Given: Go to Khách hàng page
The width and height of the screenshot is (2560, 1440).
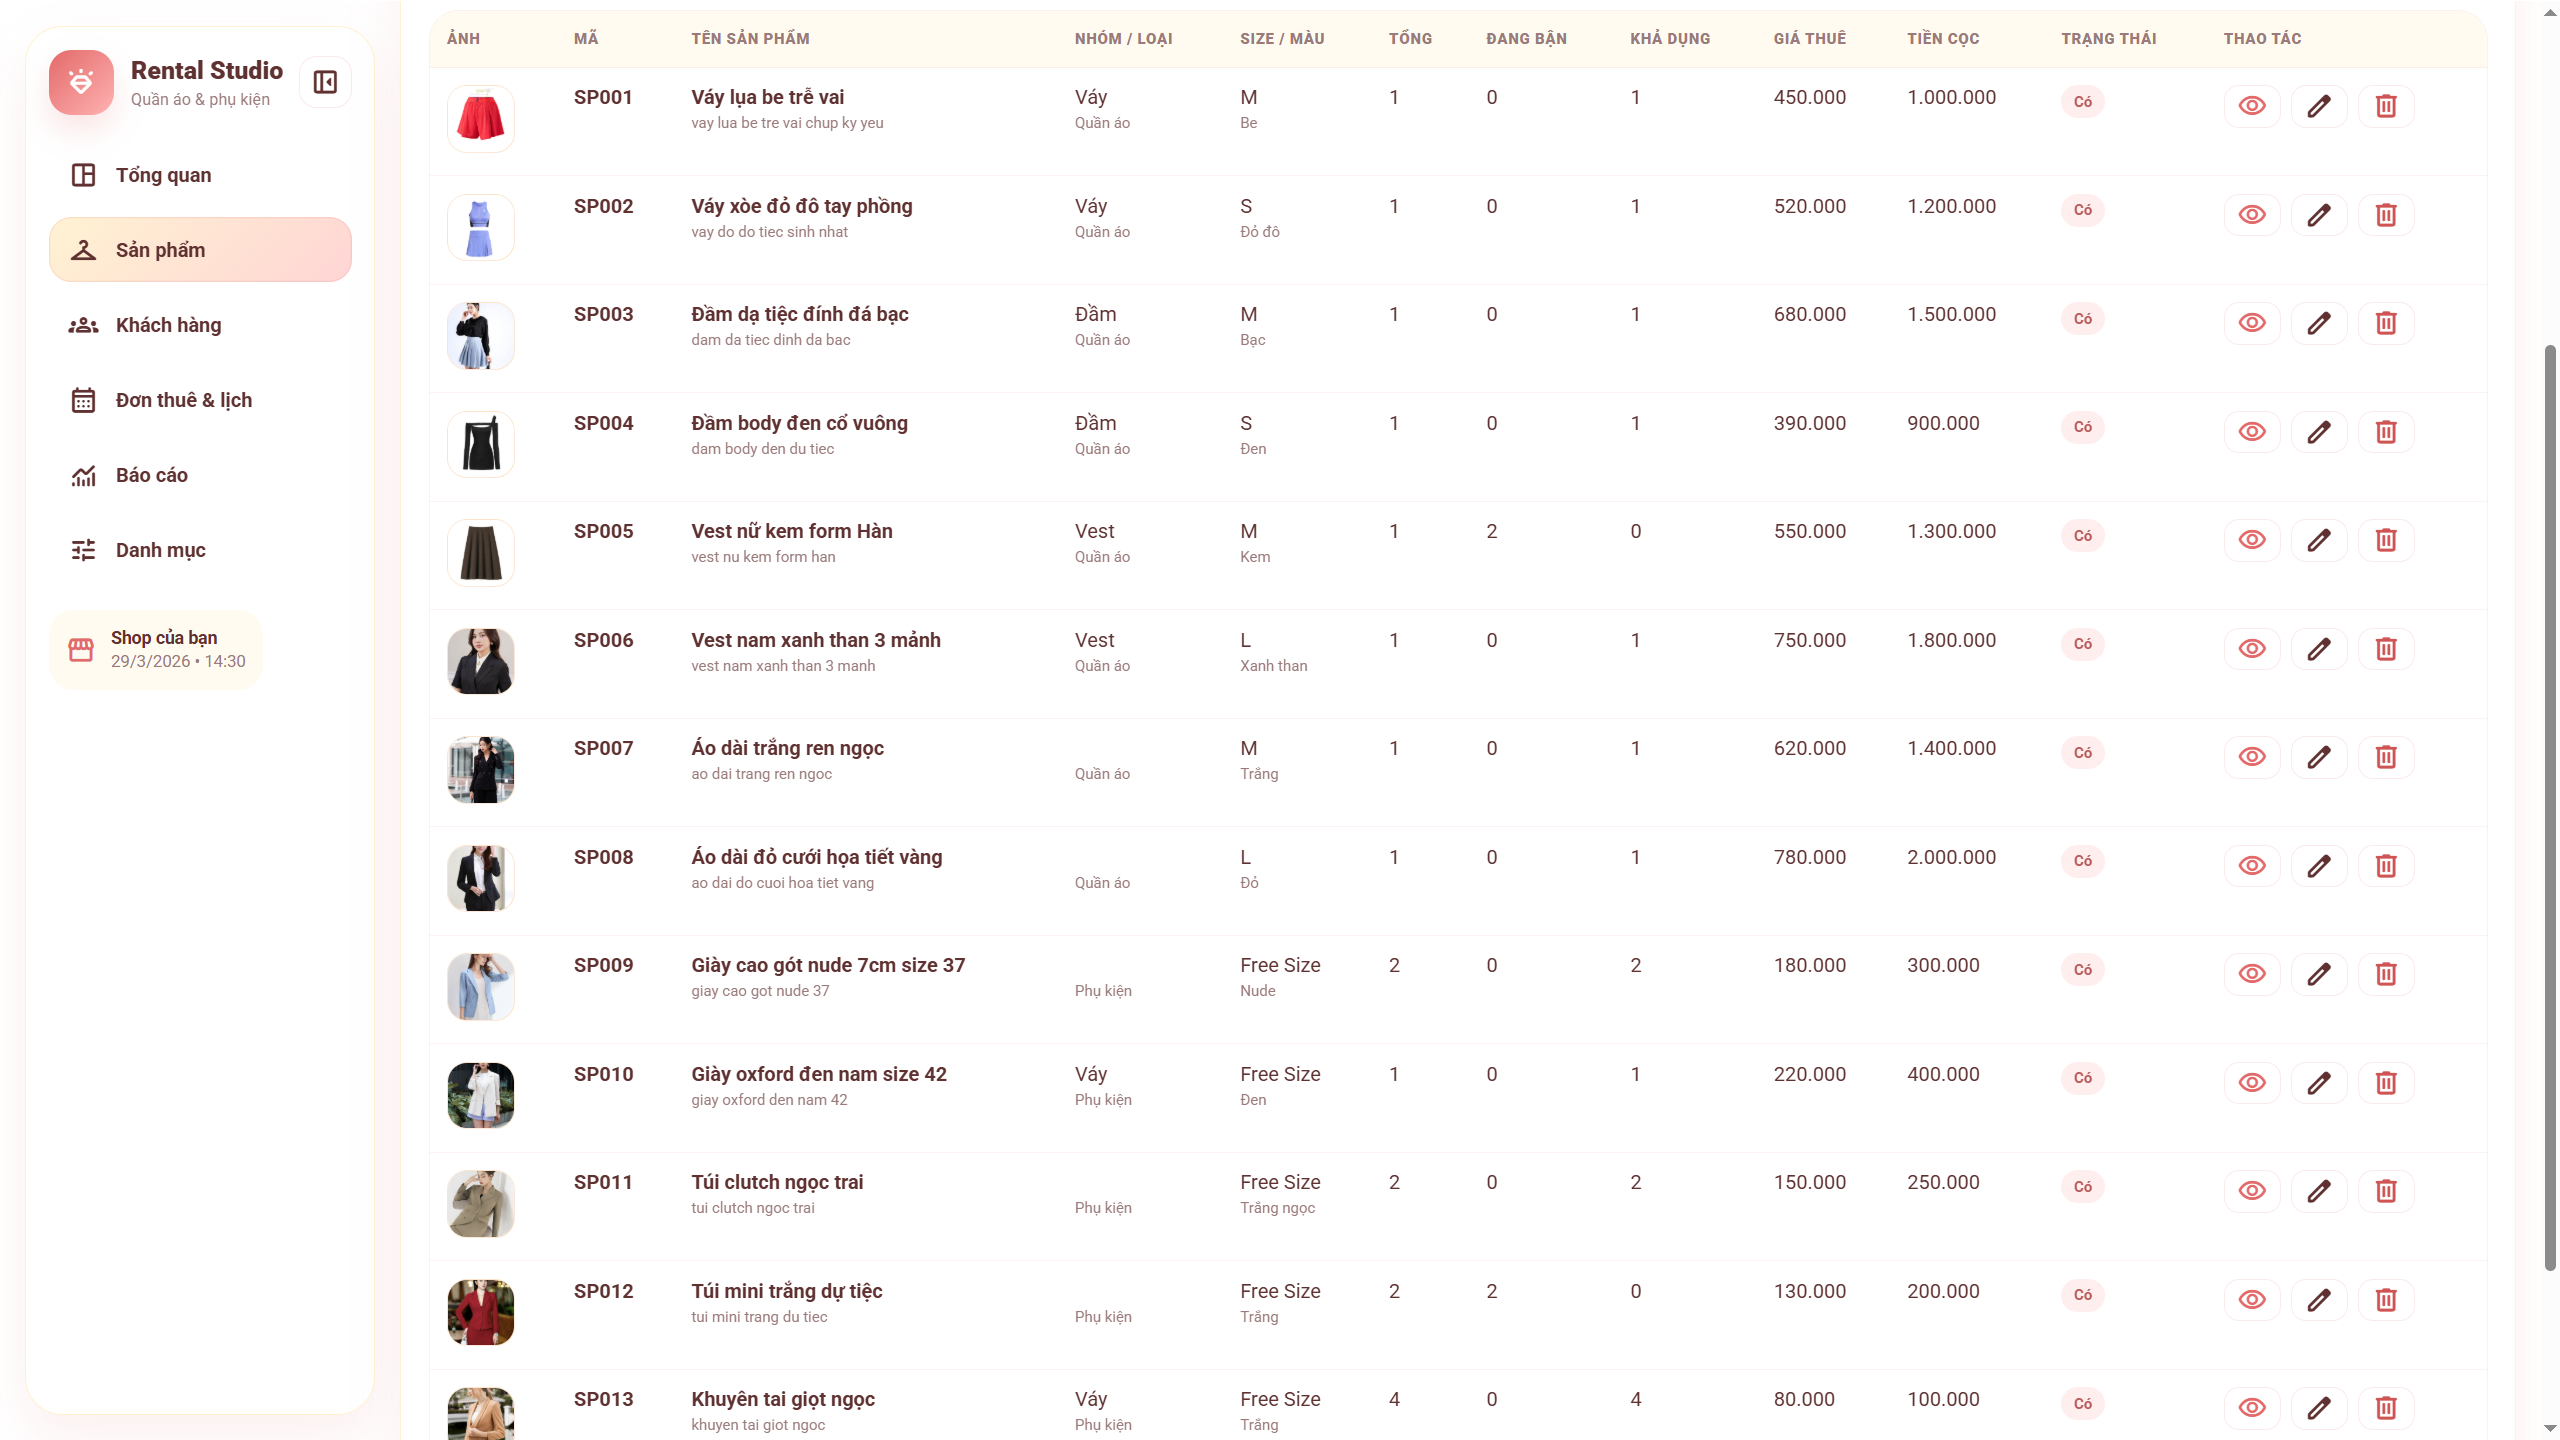Looking at the screenshot, I should (x=168, y=325).
